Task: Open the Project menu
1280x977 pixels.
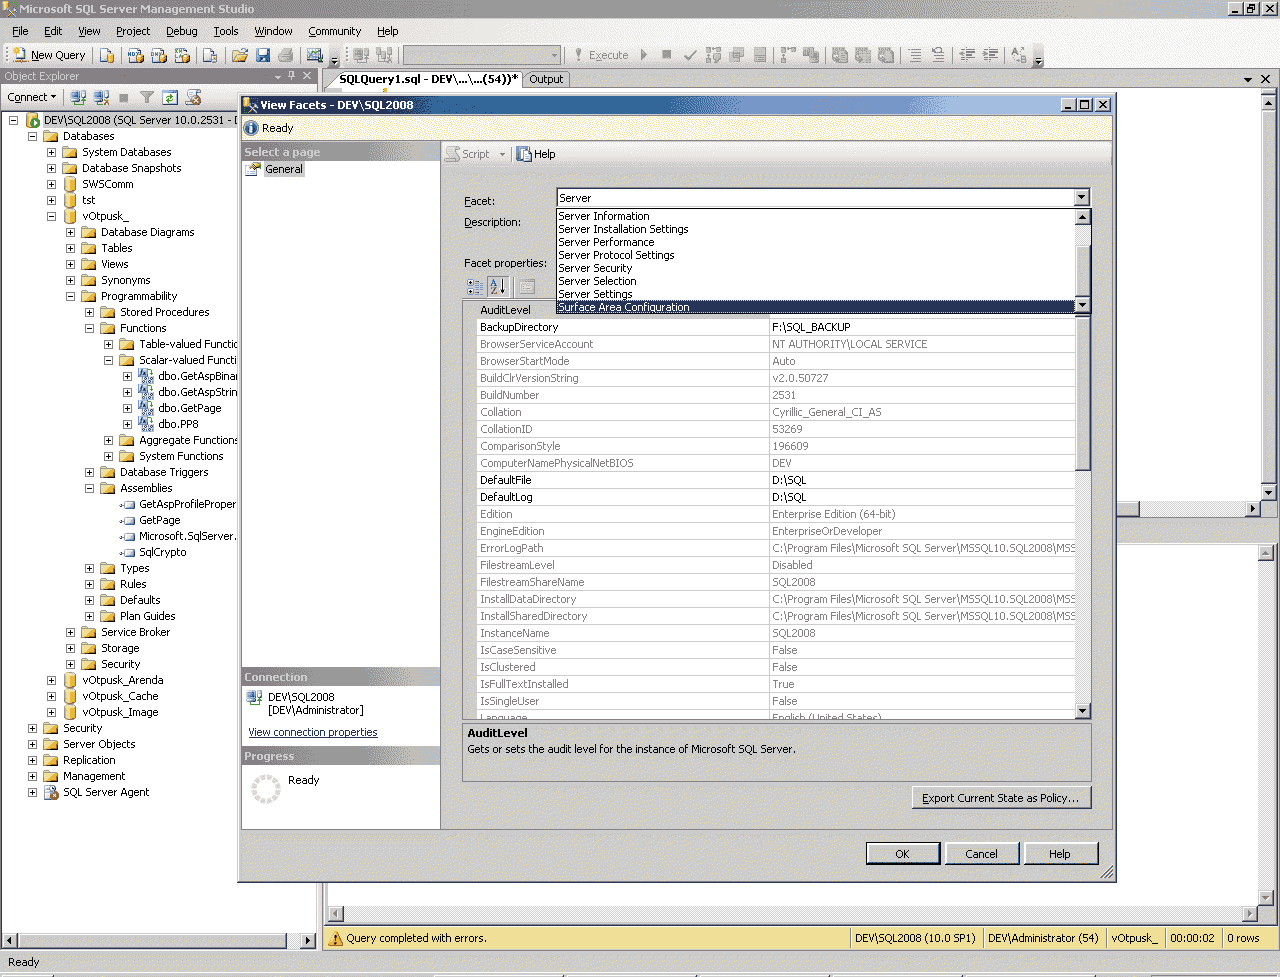Action: tap(133, 31)
